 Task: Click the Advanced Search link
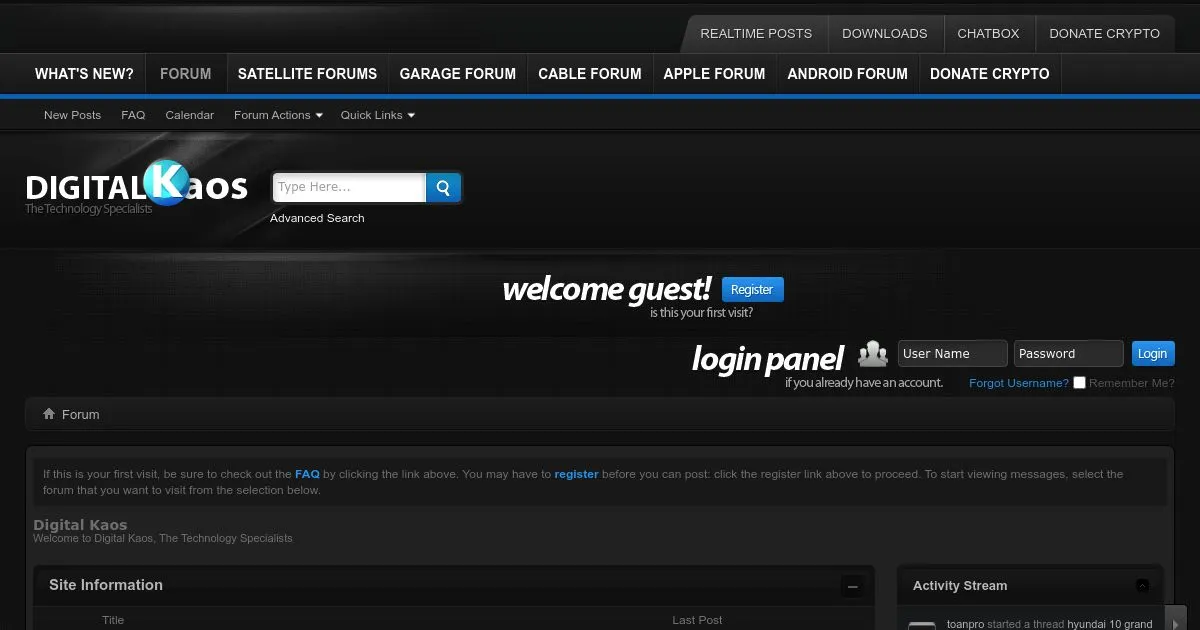[x=317, y=218]
